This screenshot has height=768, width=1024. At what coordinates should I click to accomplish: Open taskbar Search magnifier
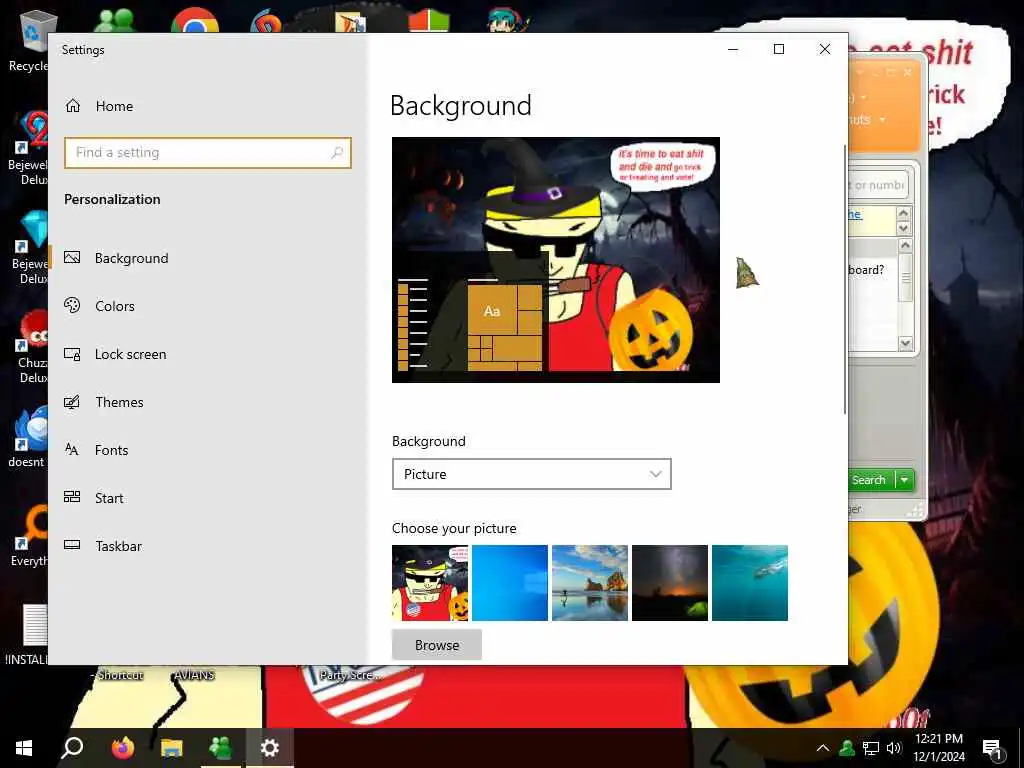(72, 748)
